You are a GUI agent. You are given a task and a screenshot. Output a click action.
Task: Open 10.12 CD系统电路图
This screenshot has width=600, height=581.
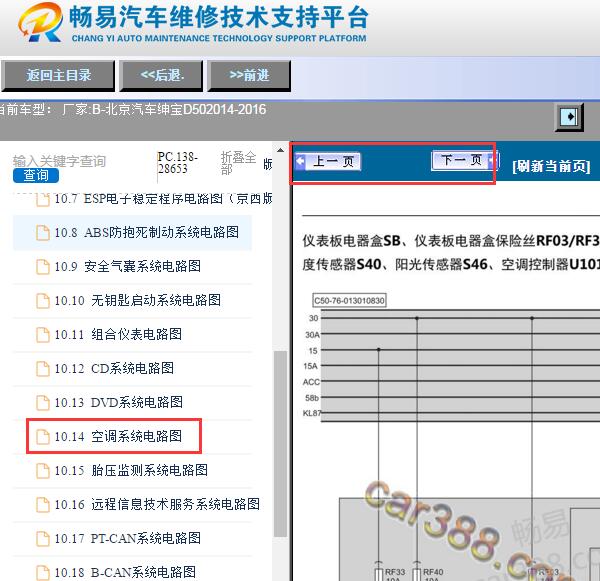(x=114, y=368)
